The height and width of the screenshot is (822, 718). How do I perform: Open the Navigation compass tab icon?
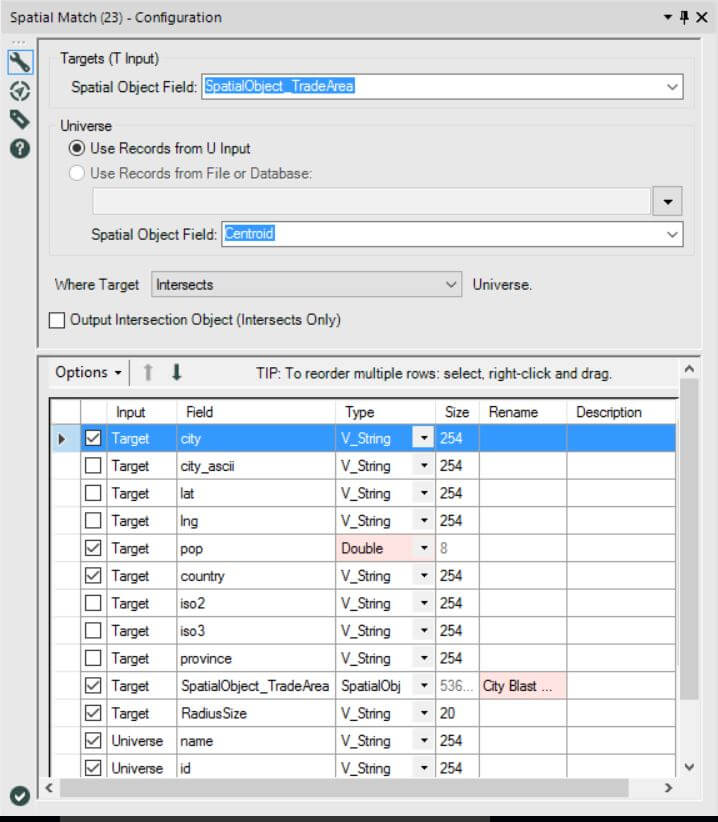(20, 92)
